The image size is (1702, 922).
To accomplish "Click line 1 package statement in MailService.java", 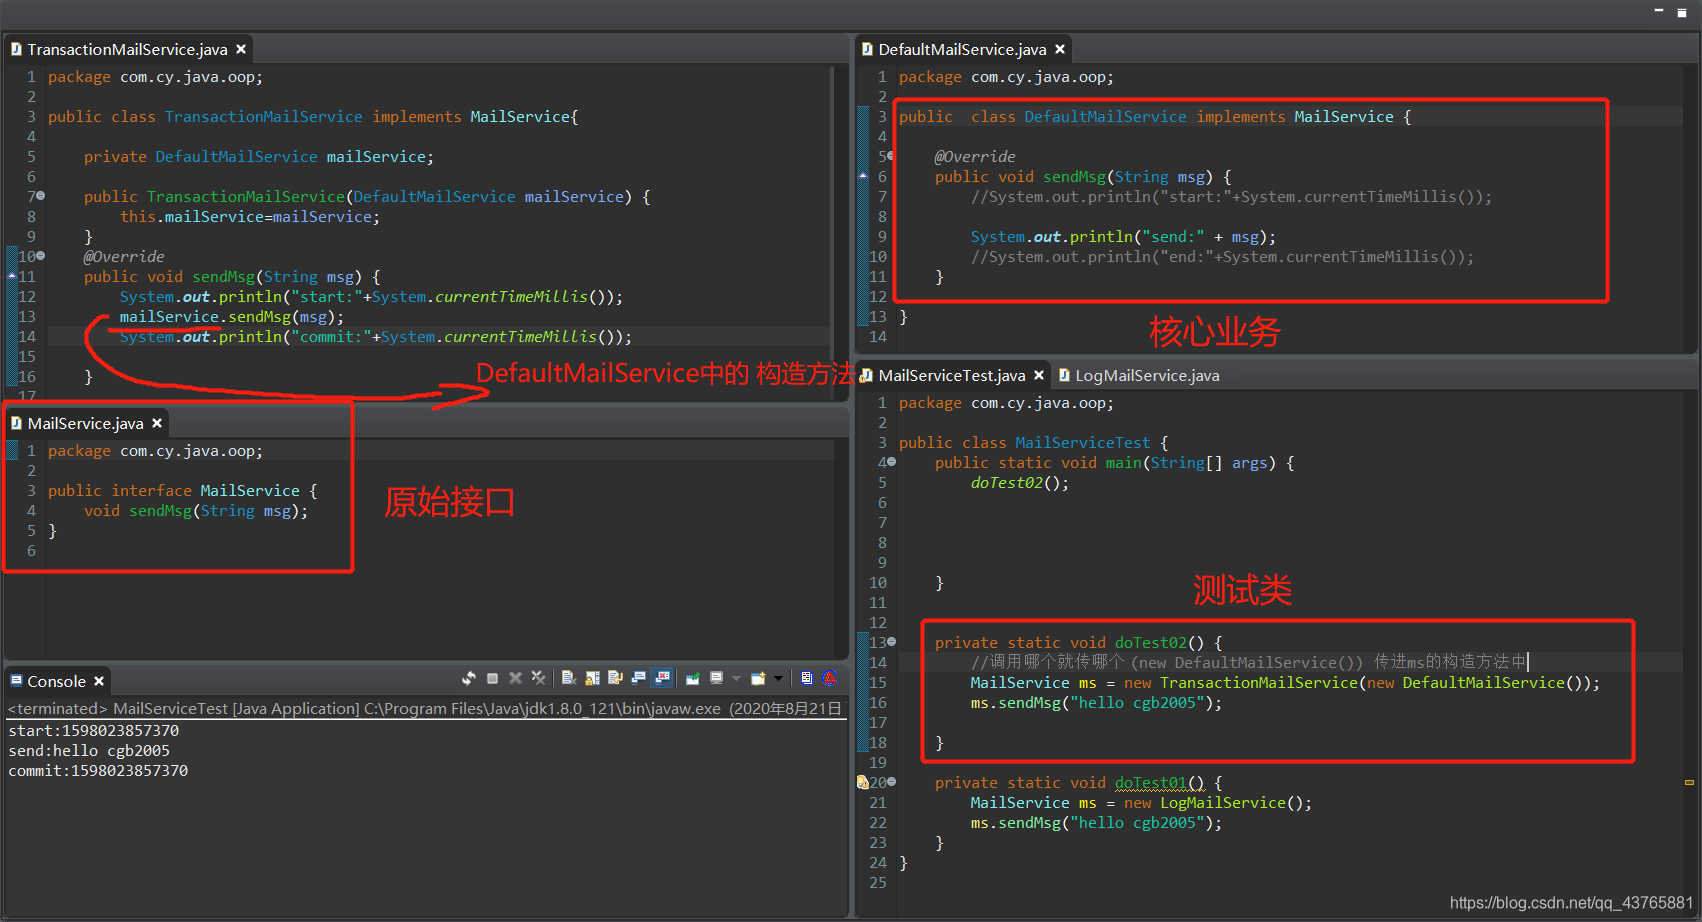I will 155,451.
